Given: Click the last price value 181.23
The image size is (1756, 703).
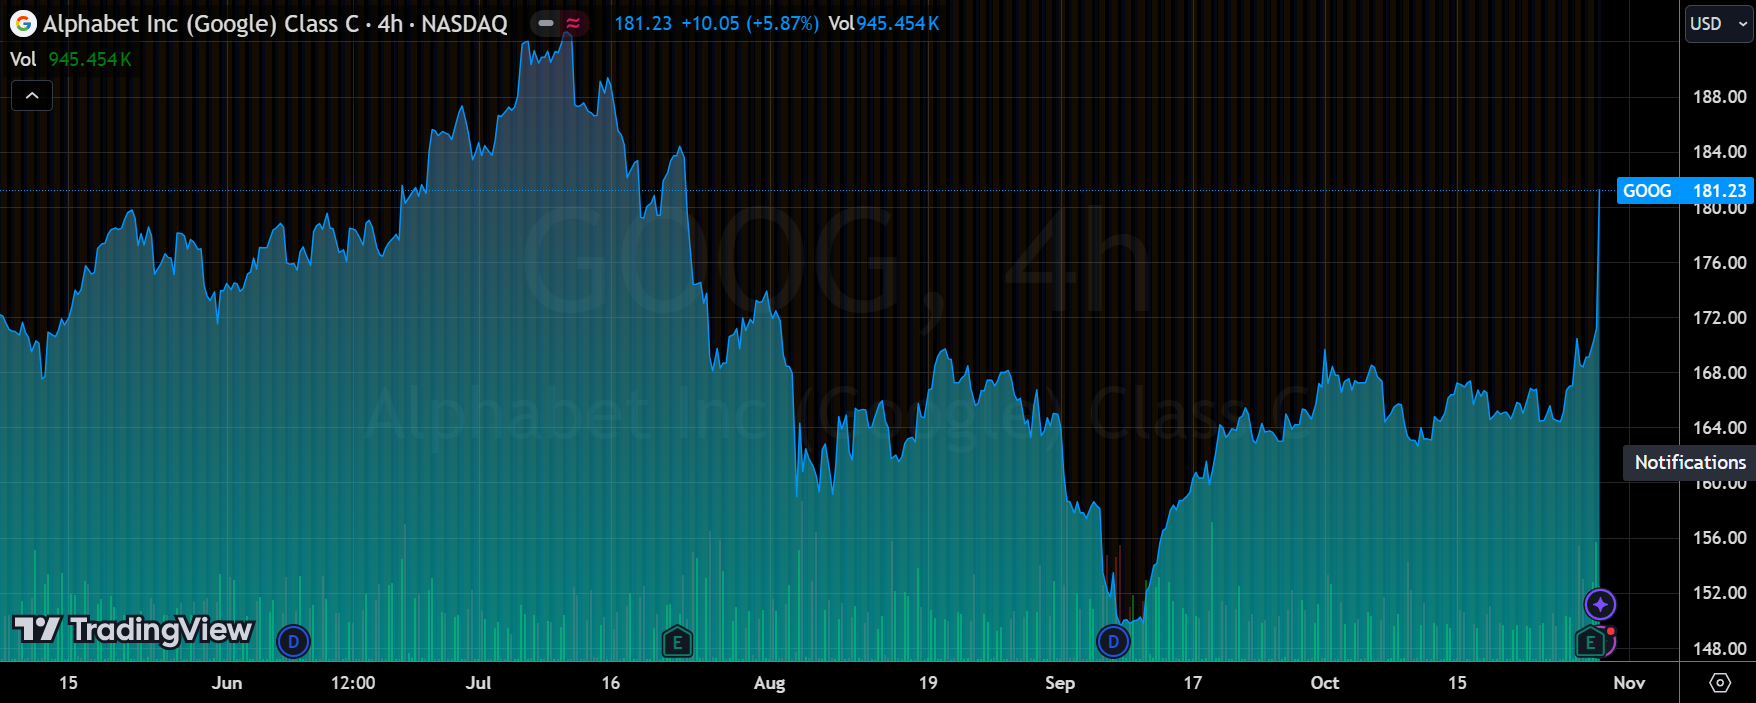Looking at the screenshot, I should point(643,23).
